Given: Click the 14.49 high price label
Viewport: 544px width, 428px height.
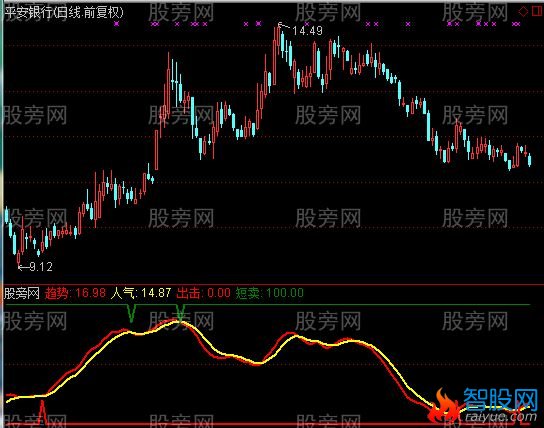Looking at the screenshot, I should pyautogui.click(x=307, y=31).
